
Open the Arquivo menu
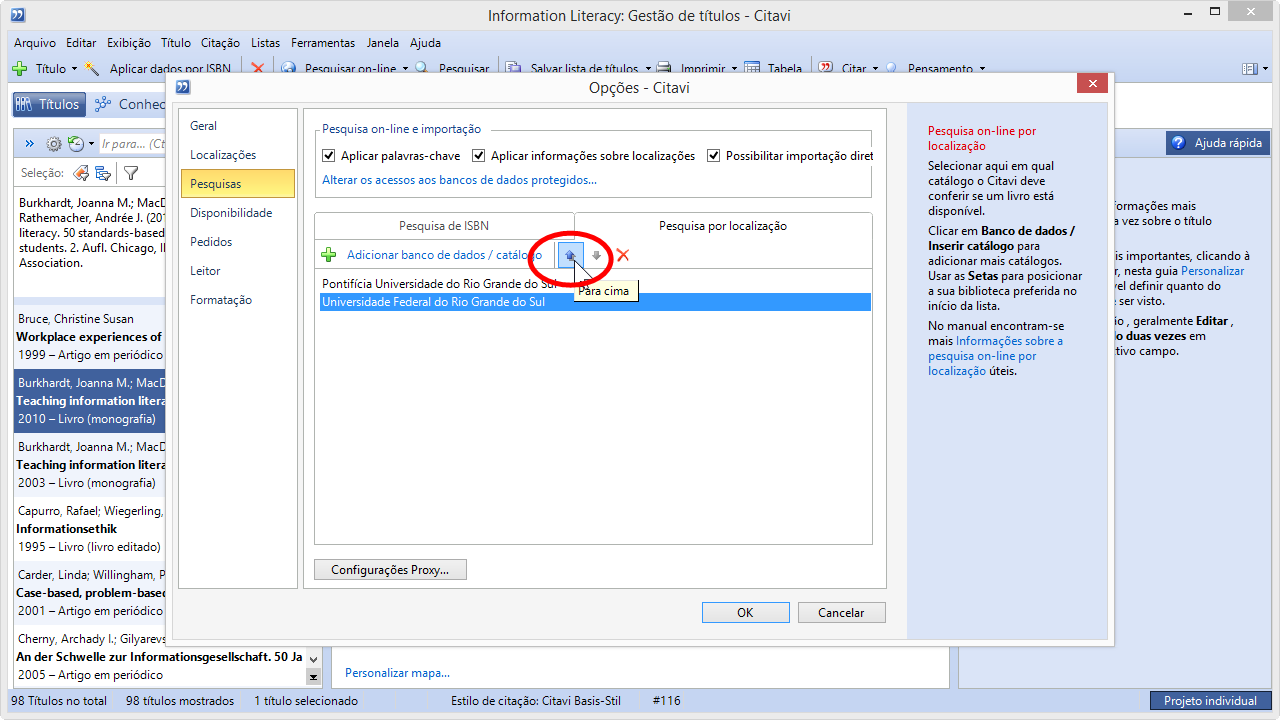coord(35,43)
